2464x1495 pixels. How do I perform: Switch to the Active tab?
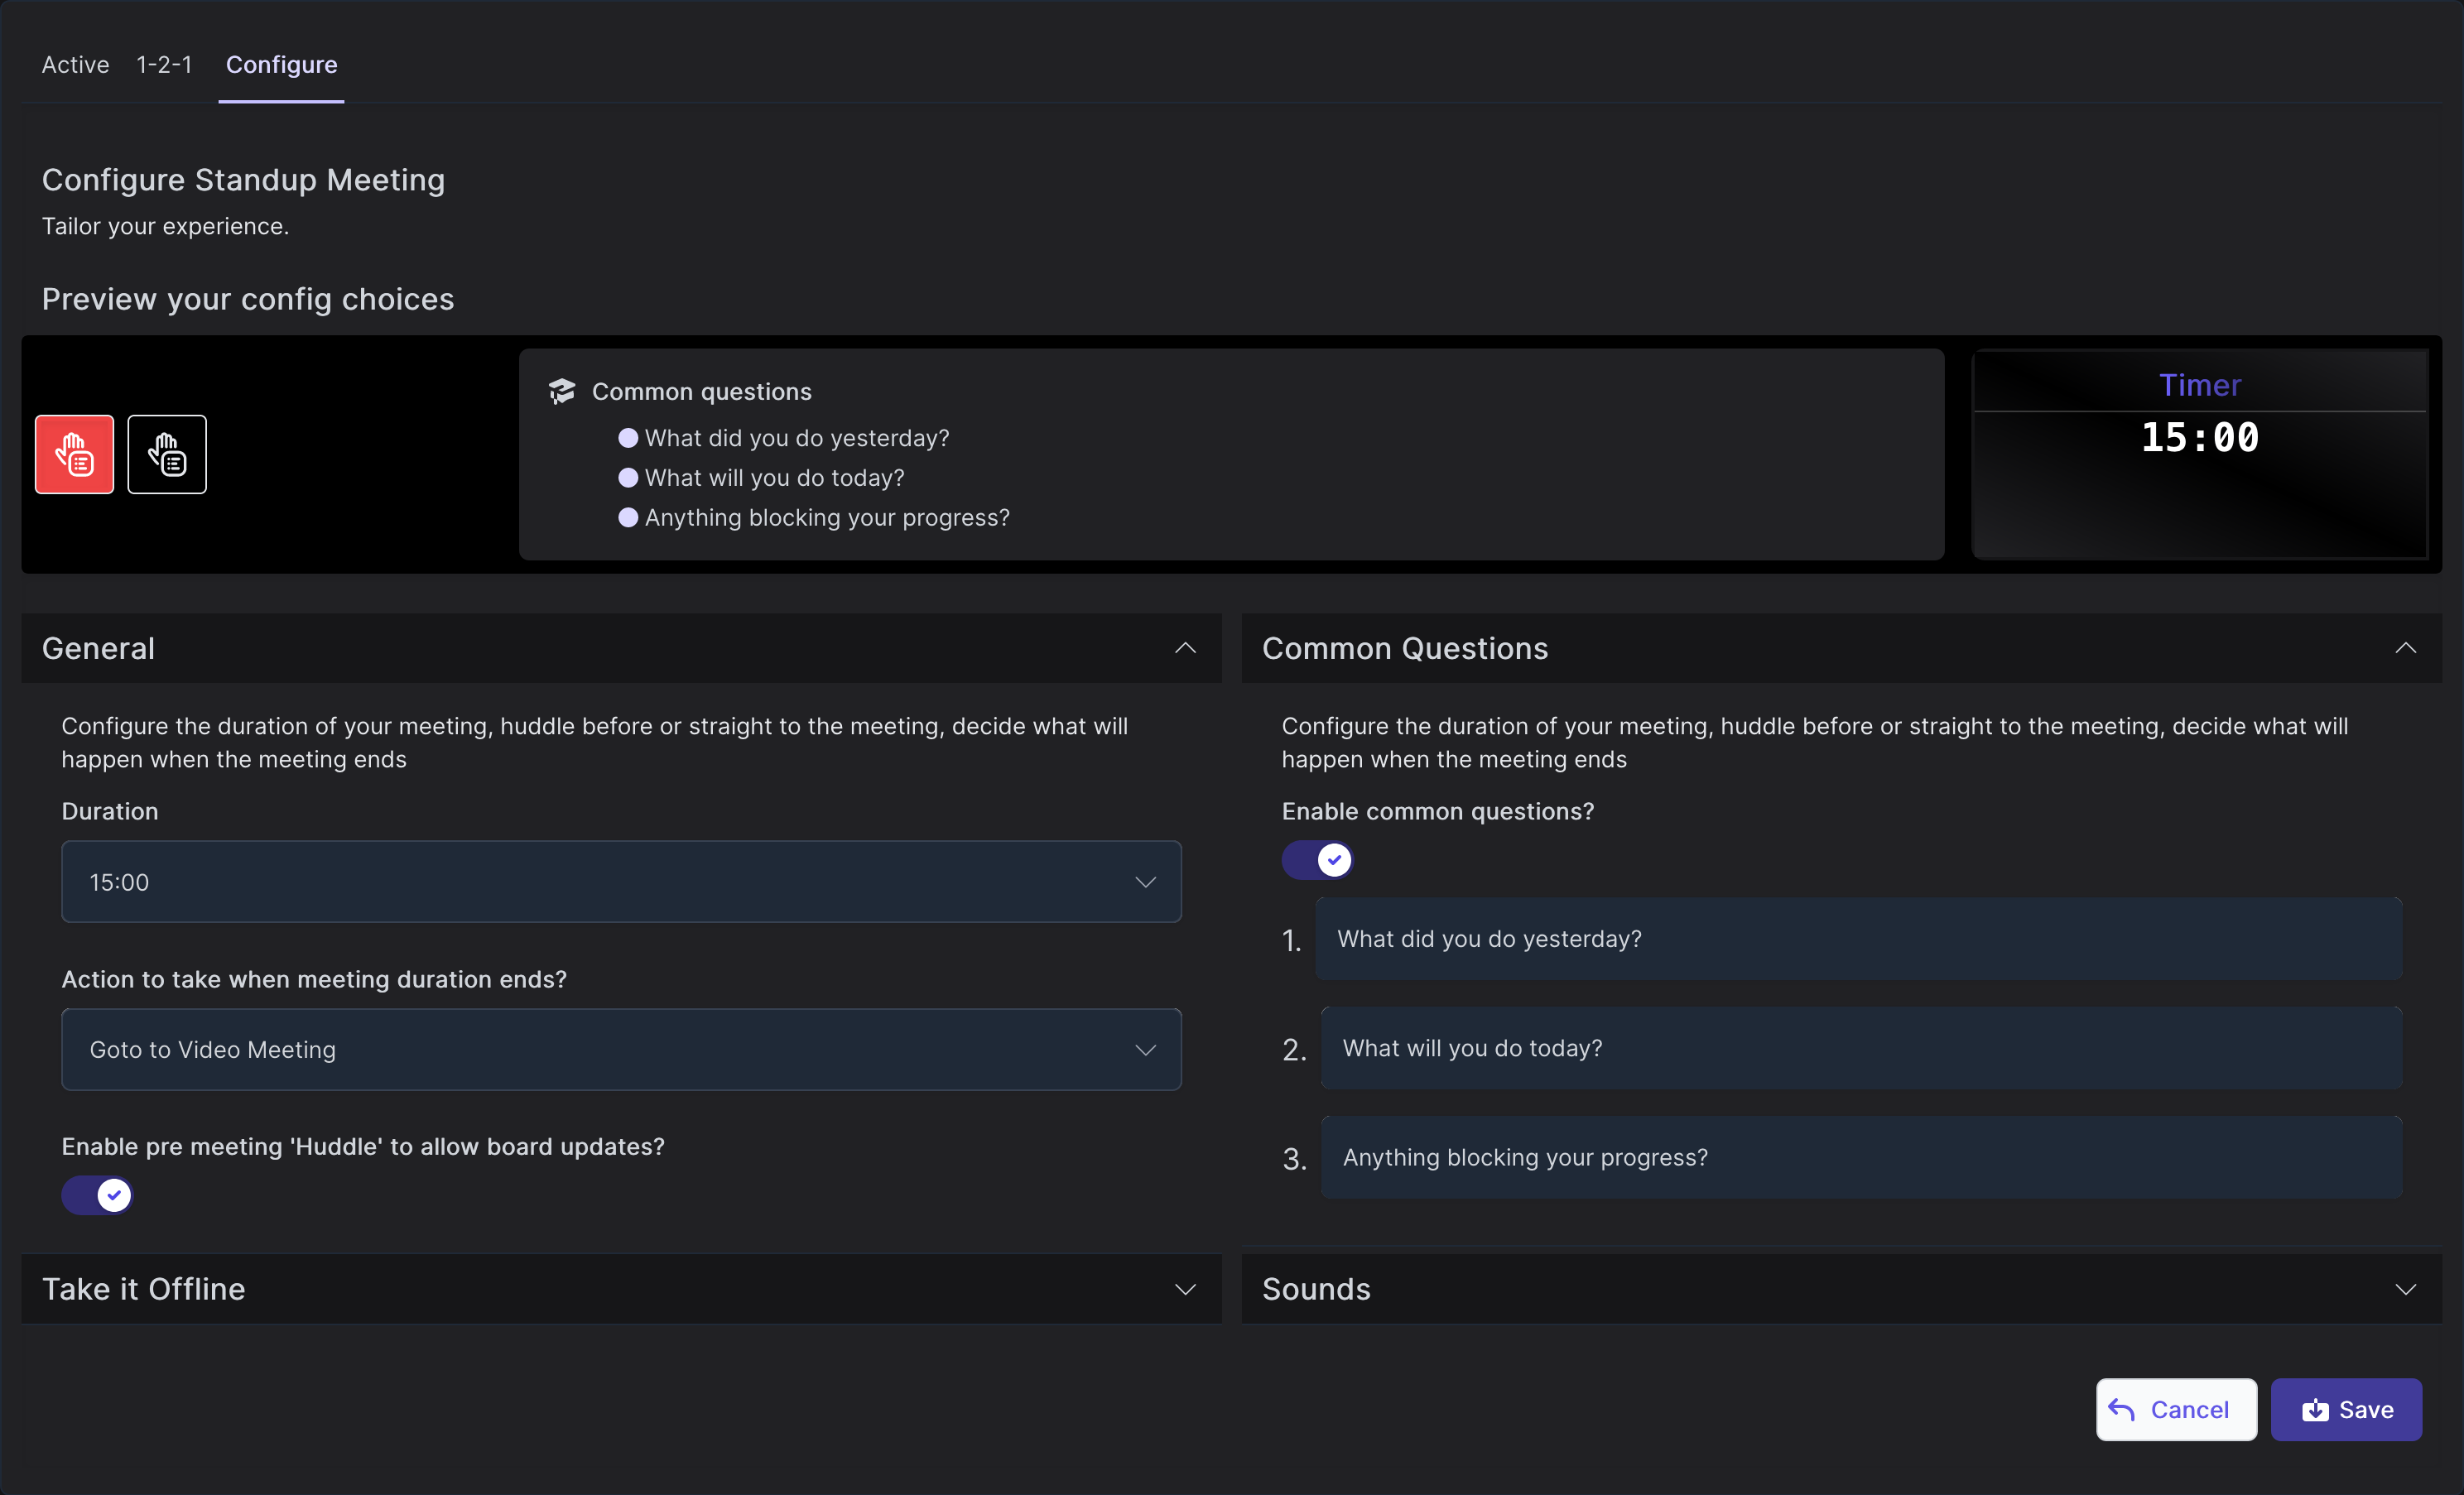[x=75, y=65]
